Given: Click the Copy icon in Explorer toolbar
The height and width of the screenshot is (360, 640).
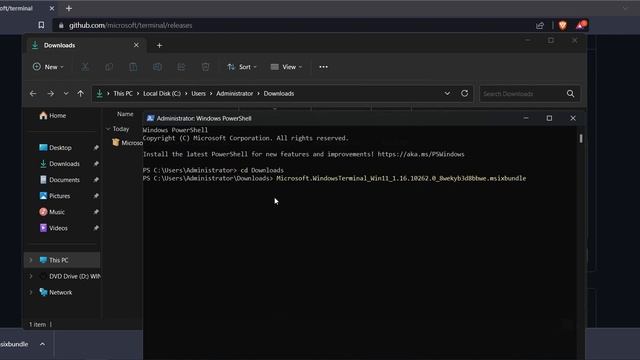Looking at the screenshot, I should pos(109,67).
